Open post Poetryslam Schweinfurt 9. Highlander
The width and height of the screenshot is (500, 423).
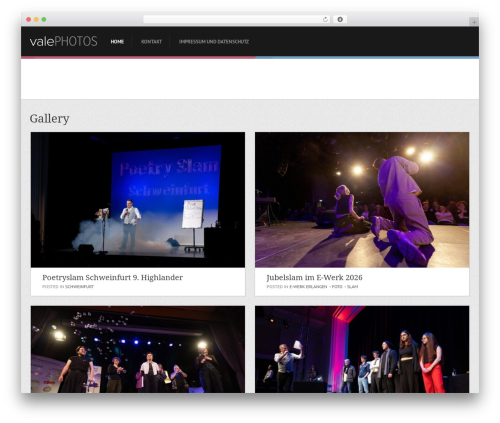click(x=112, y=277)
